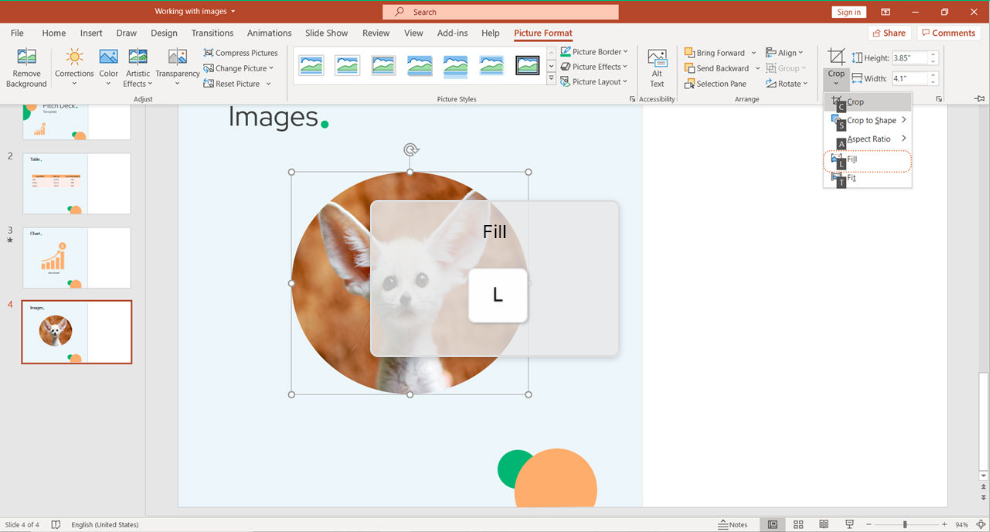
Task: Select slide 3 thumbnail
Action: (x=76, y=258)
